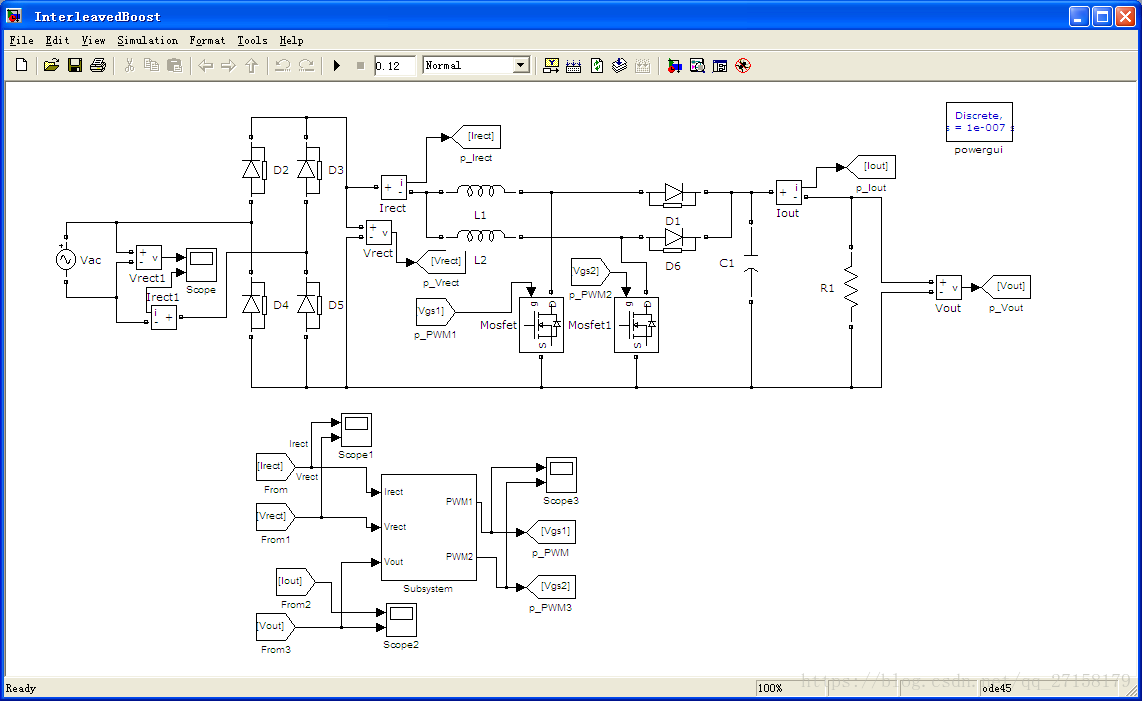
Task: Select the Vrect voltage measurement block
Action: pos(379,233)
